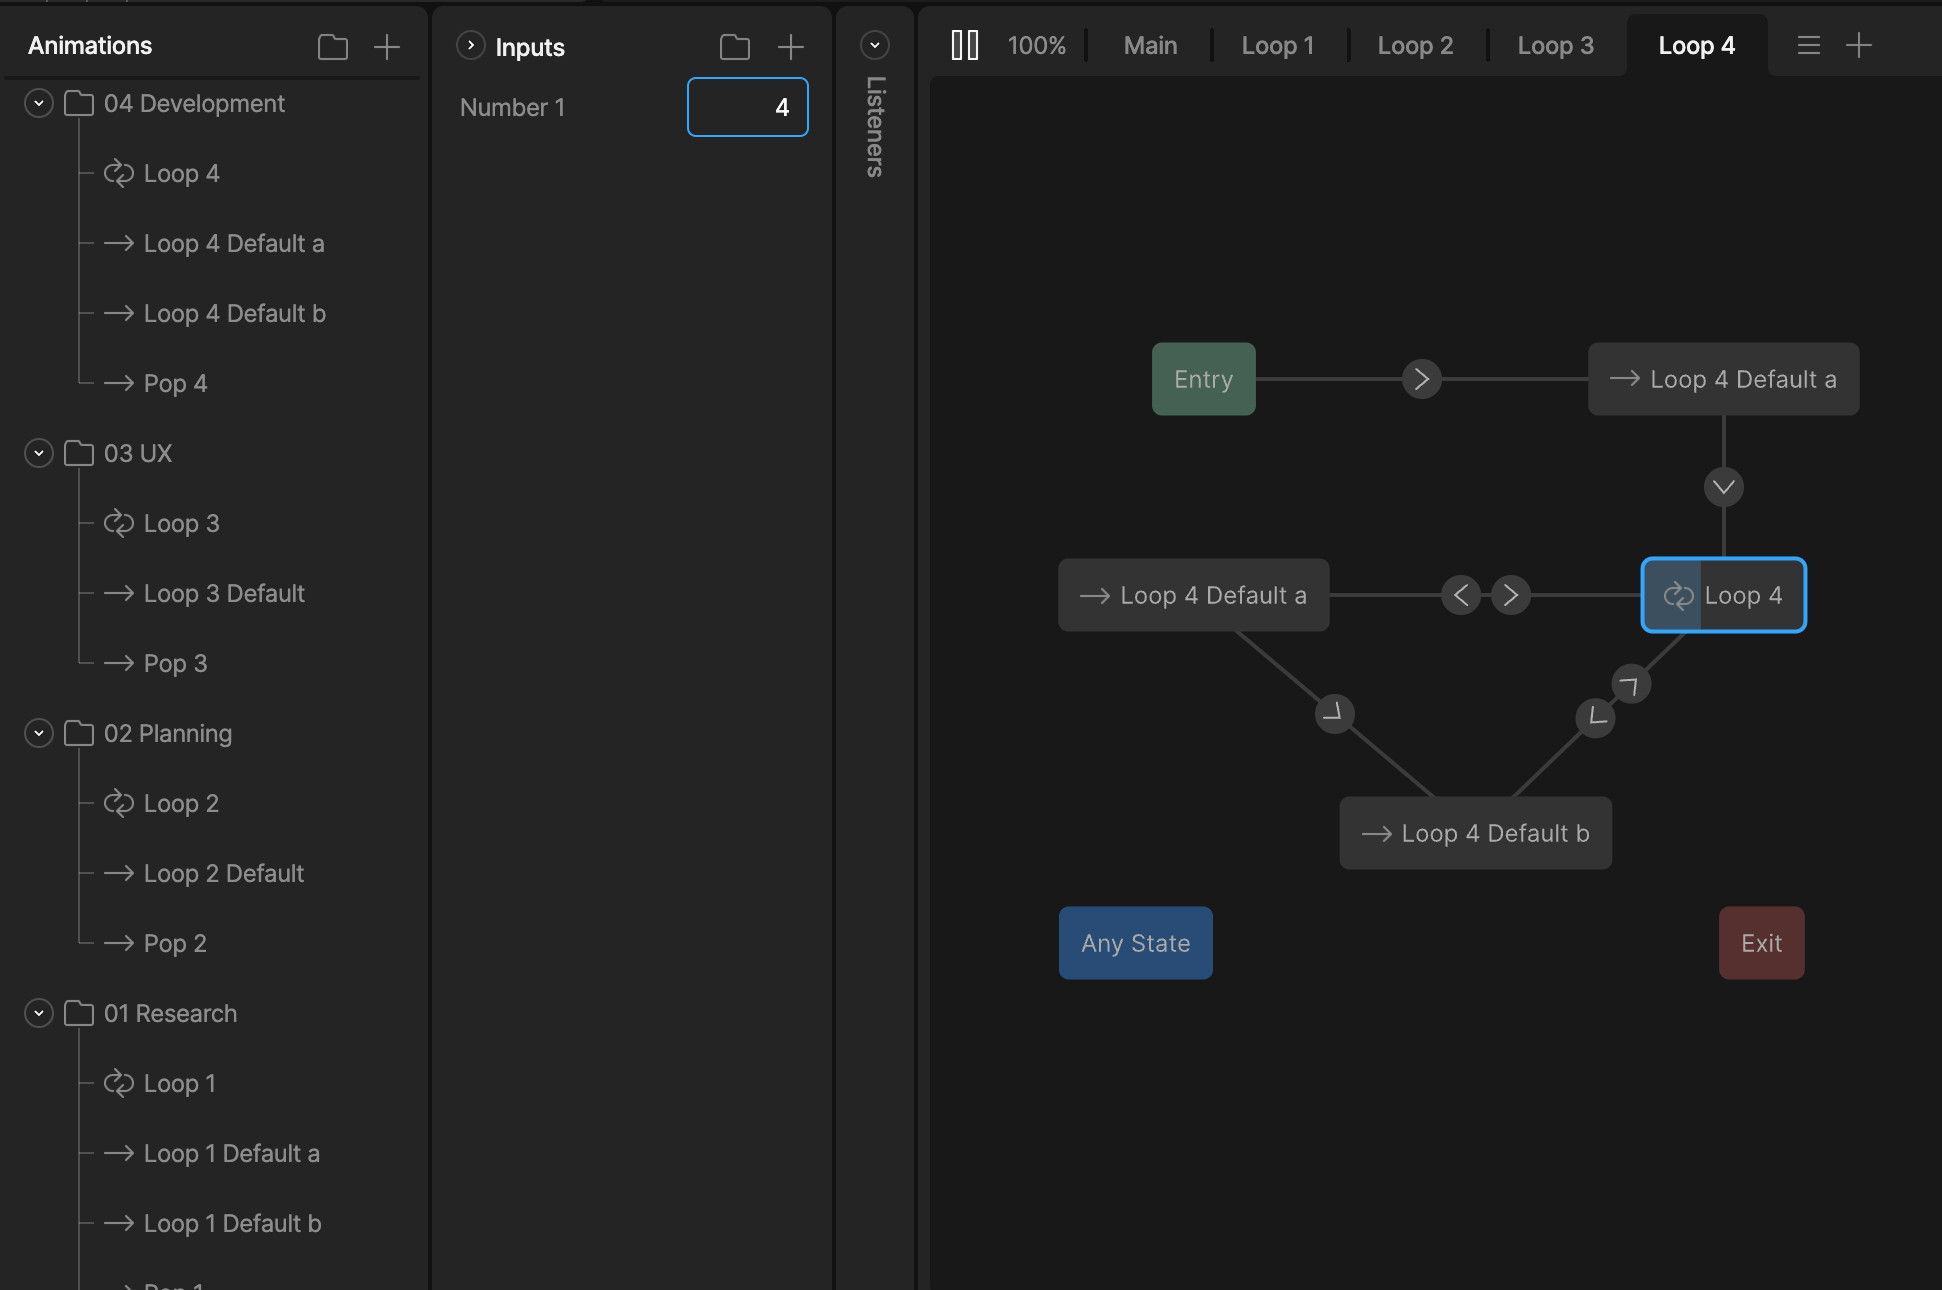Viewport: 1942px width, 1290px height.
Task: Open the vertical Listeners panel label
Action: (875, 127)
